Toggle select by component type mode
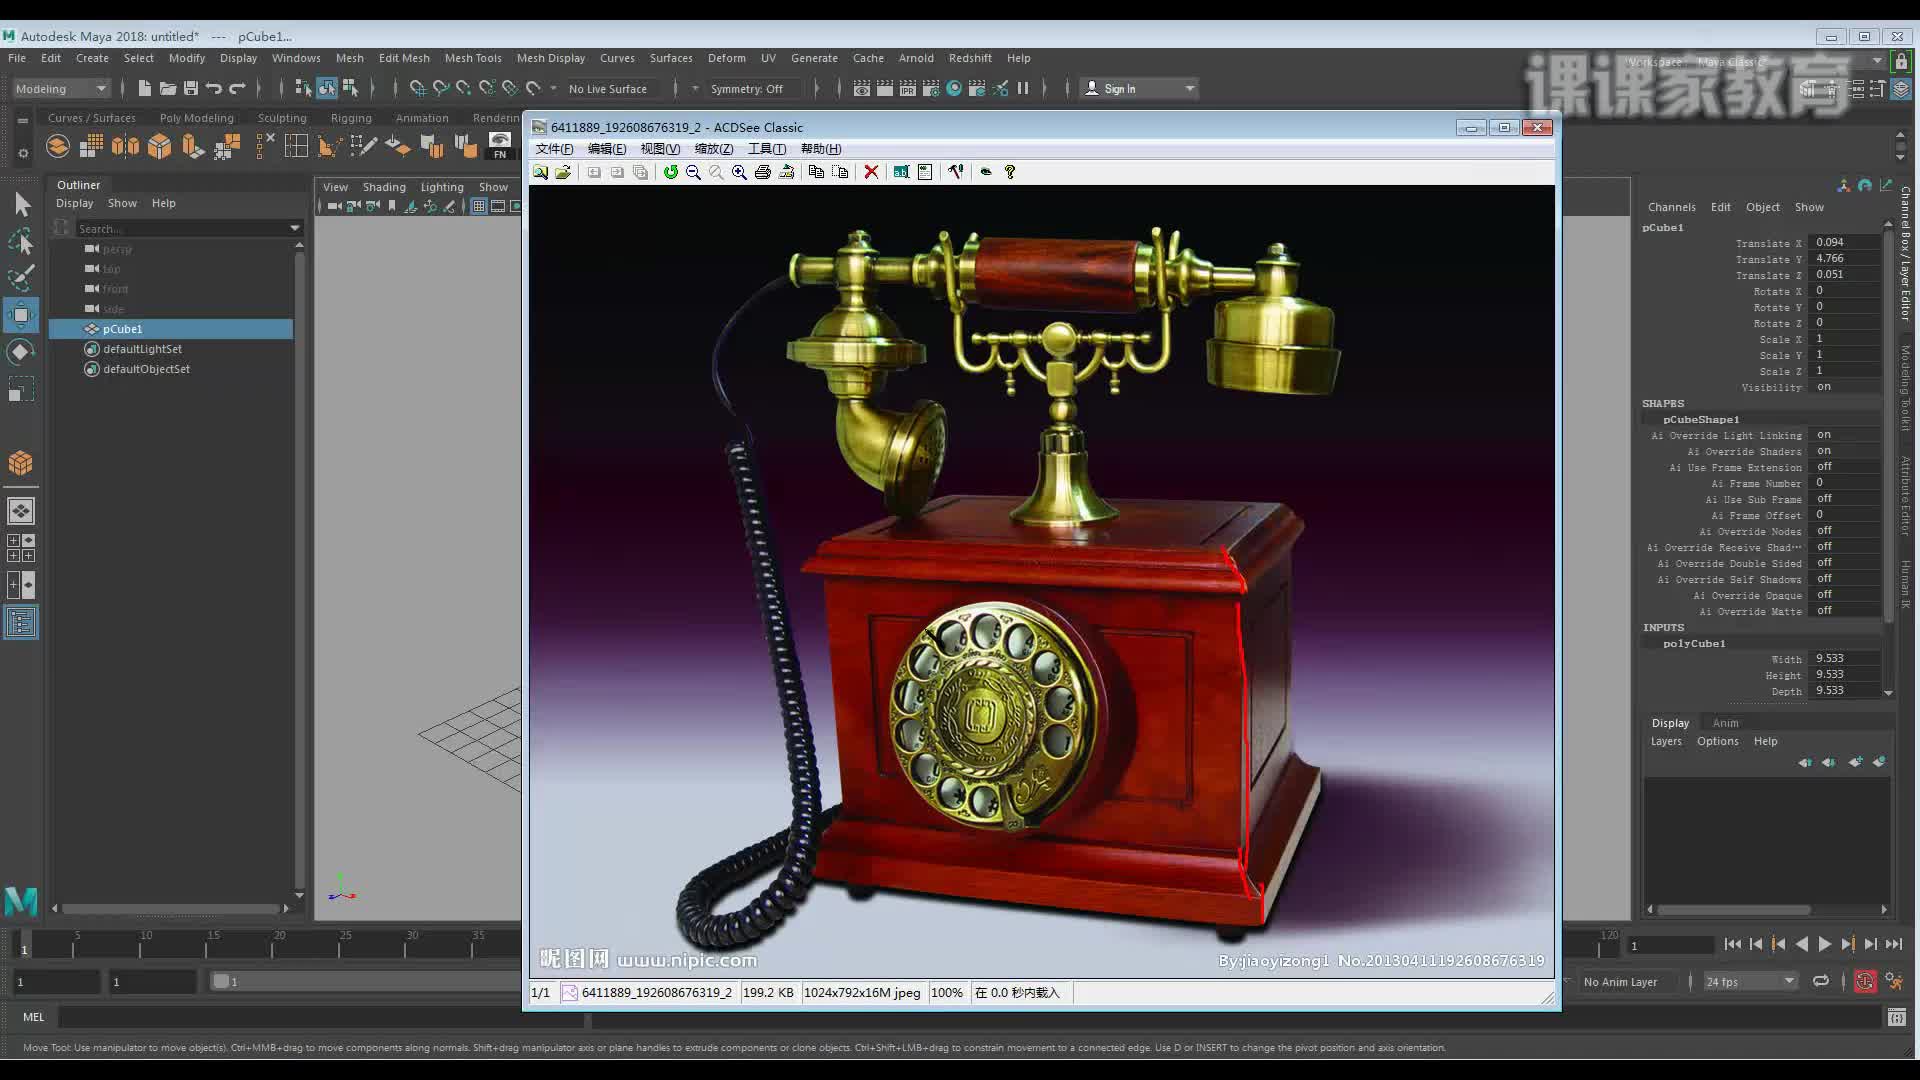 click(x=350, y=89)
